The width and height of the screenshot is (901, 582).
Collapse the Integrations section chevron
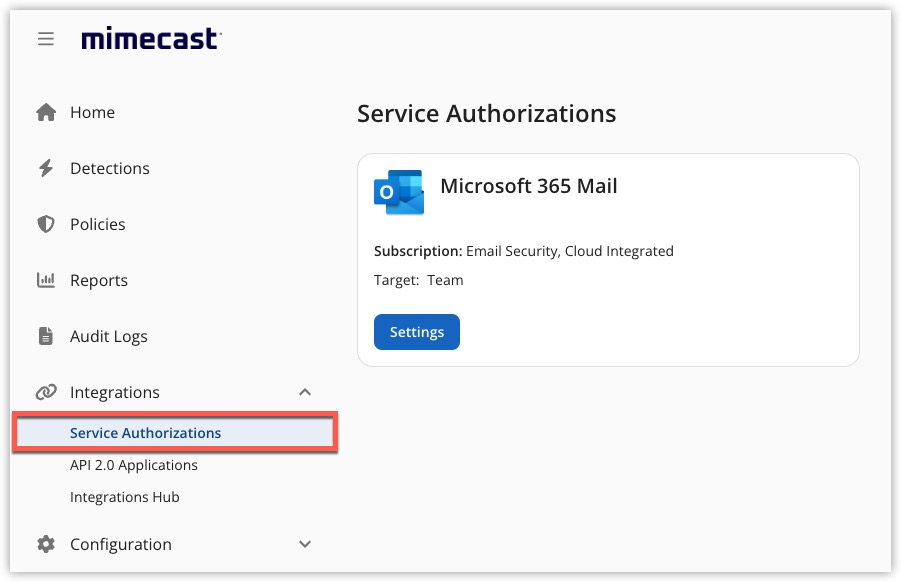[x=305, y=393]
